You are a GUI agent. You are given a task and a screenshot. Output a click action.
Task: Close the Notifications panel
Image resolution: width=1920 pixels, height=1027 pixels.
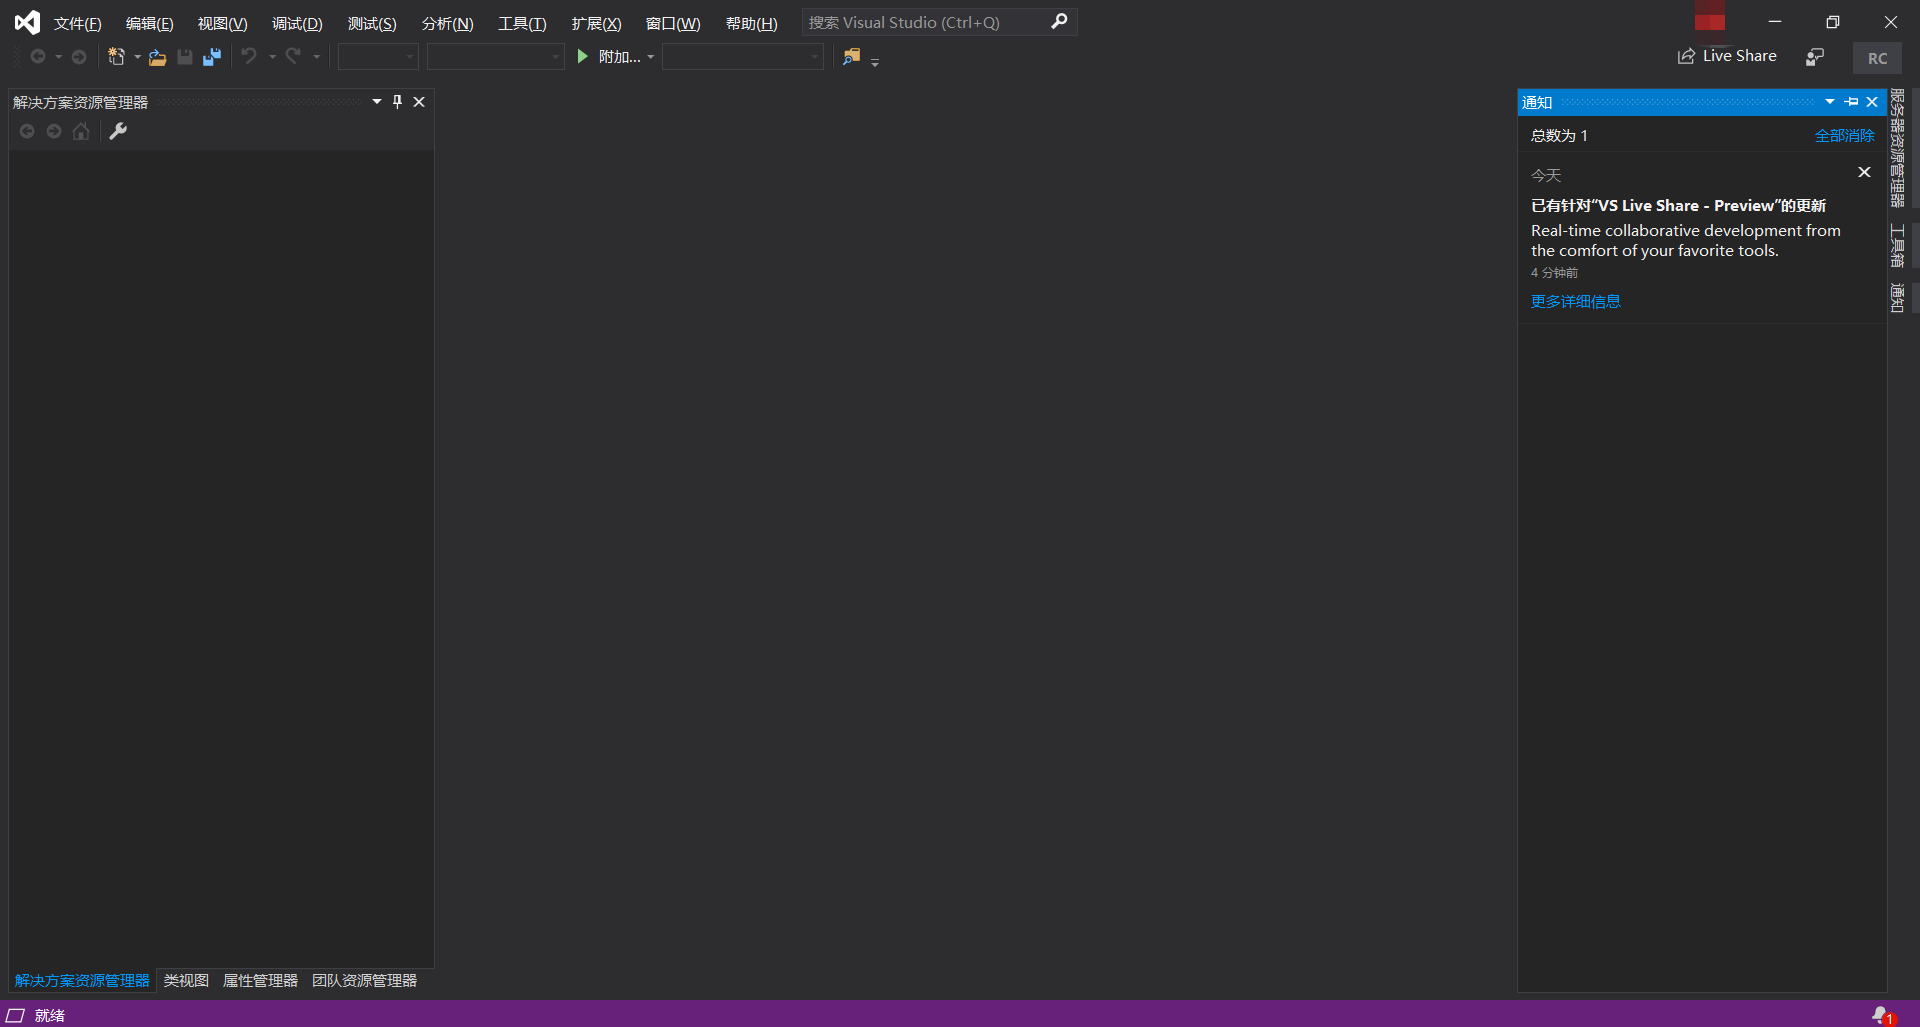pos(1872,102)
